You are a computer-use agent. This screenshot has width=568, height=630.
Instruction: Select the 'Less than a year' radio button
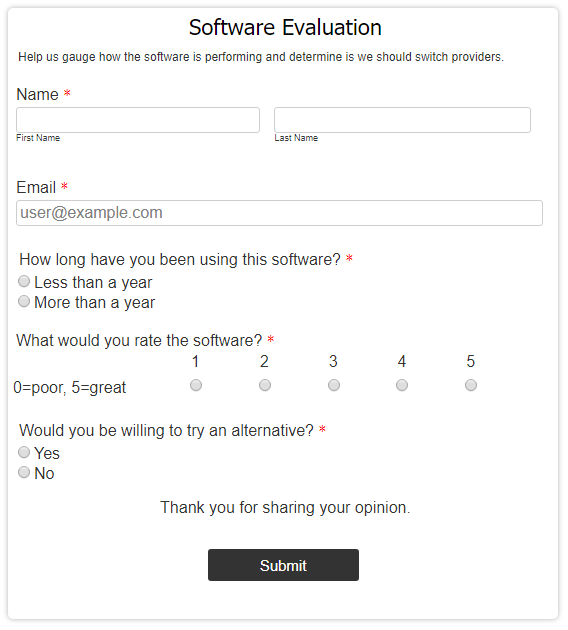(24, 281)
